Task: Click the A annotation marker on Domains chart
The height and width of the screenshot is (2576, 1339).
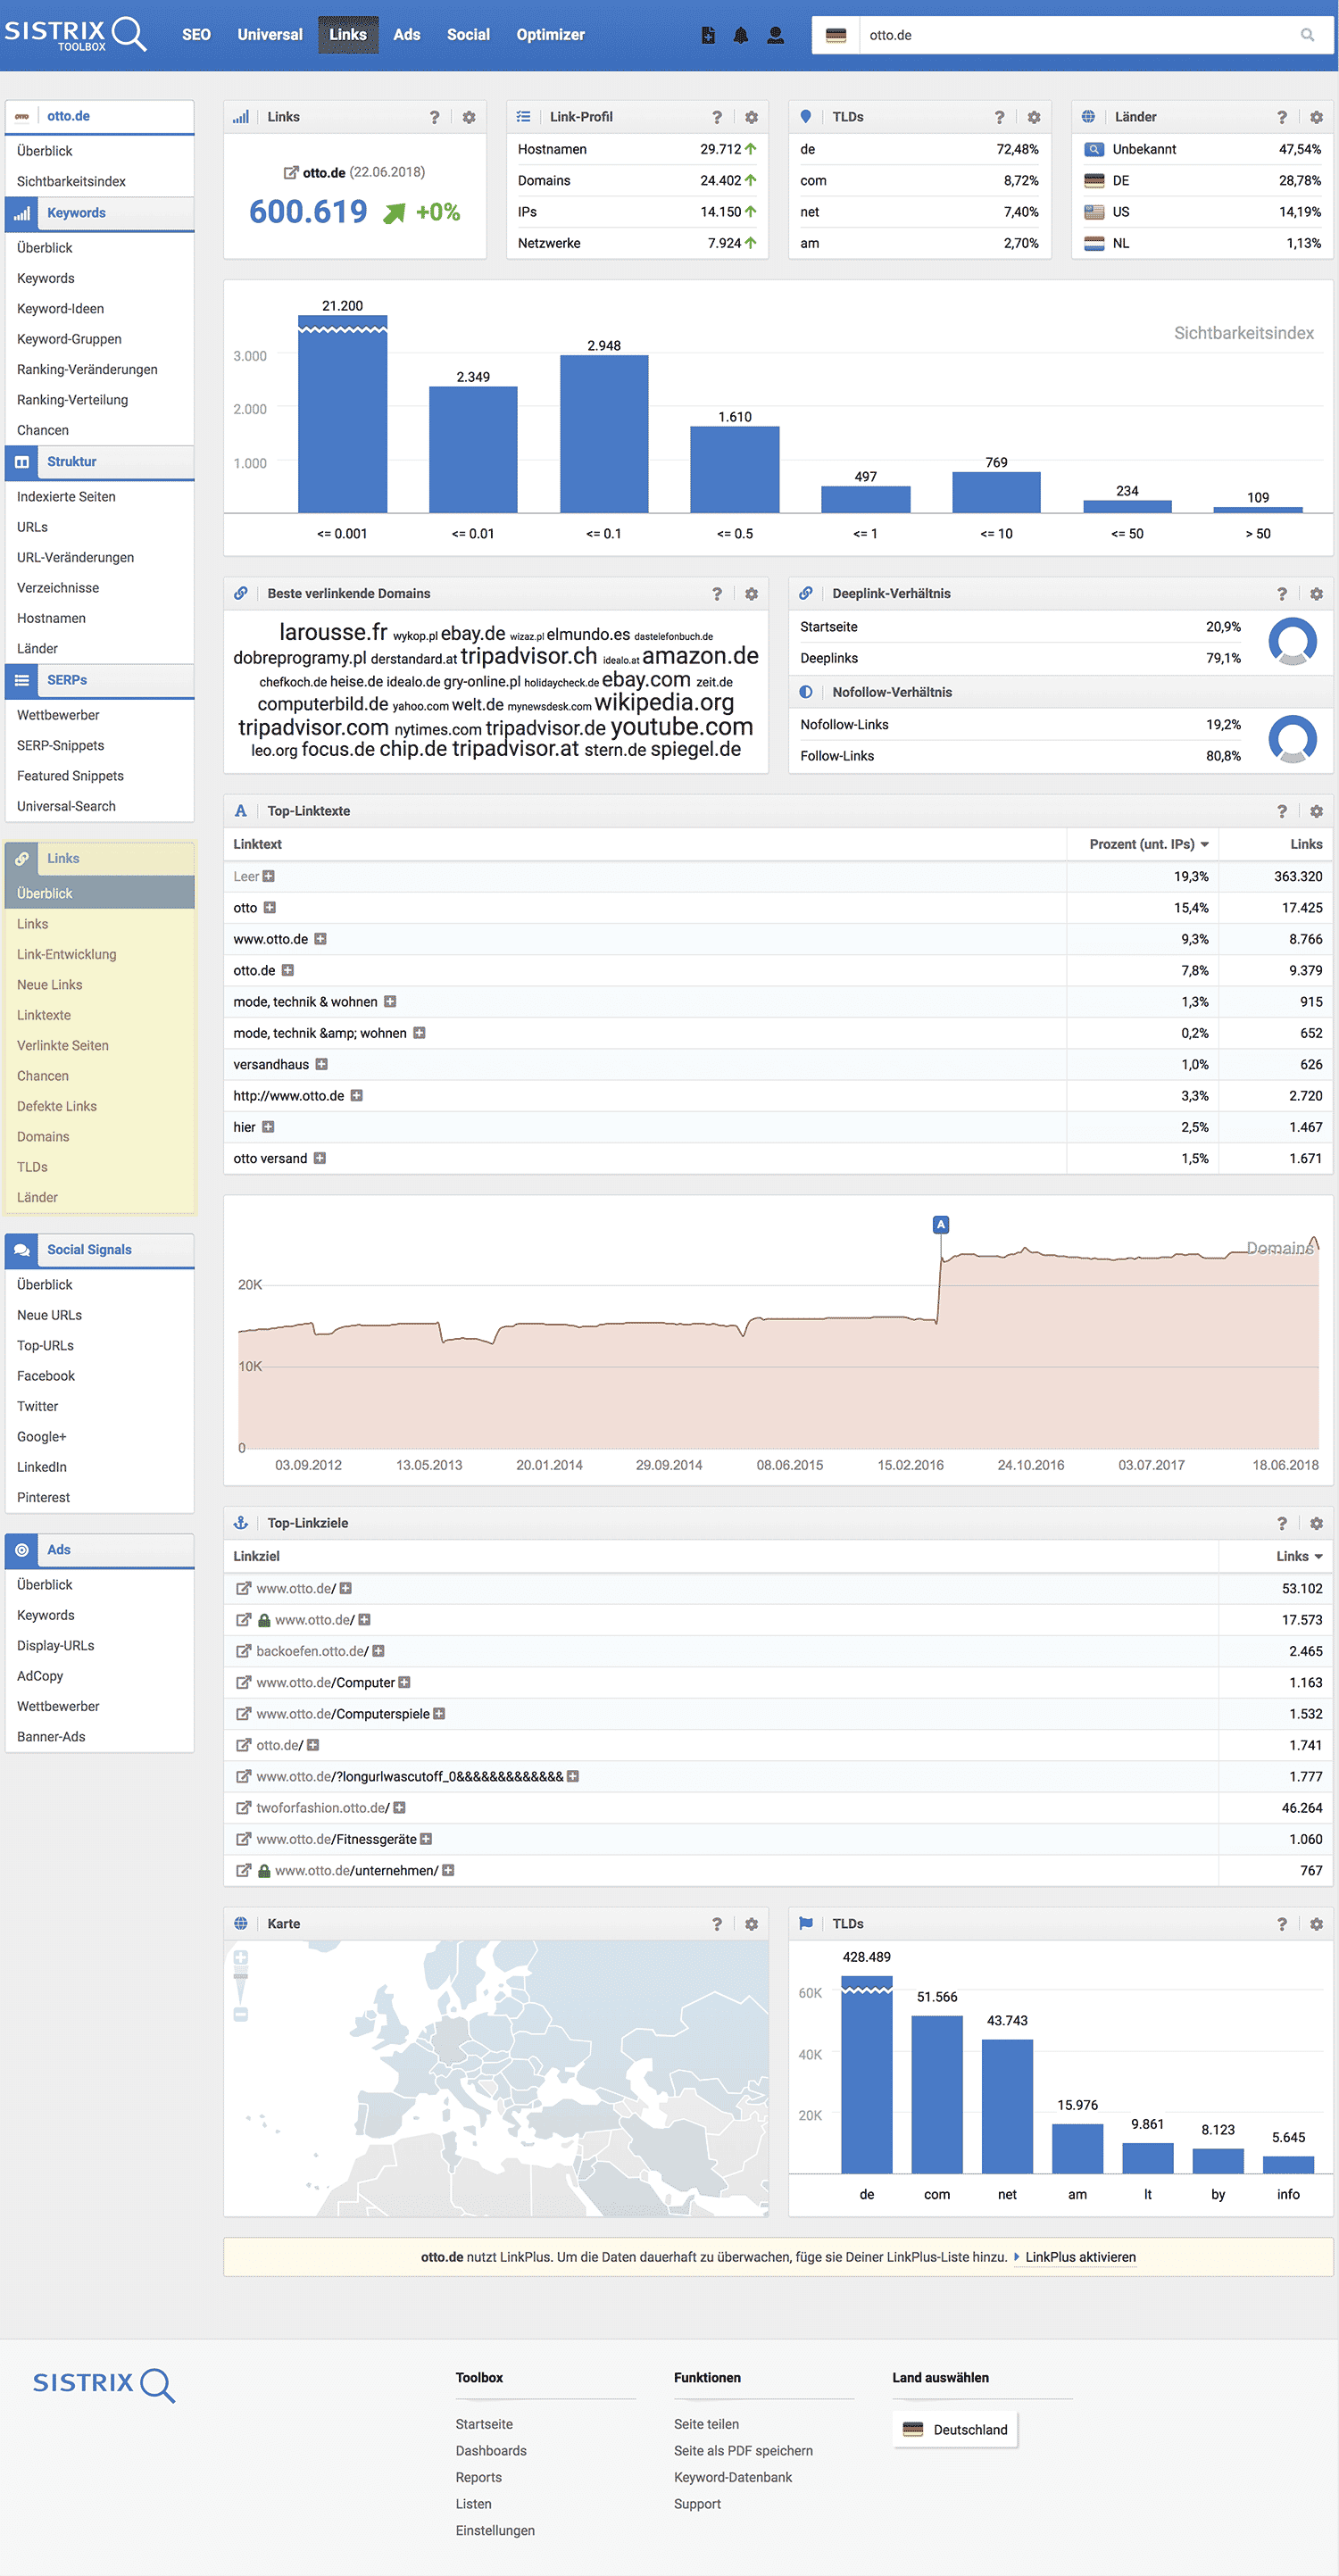Action: point(941,1224)
